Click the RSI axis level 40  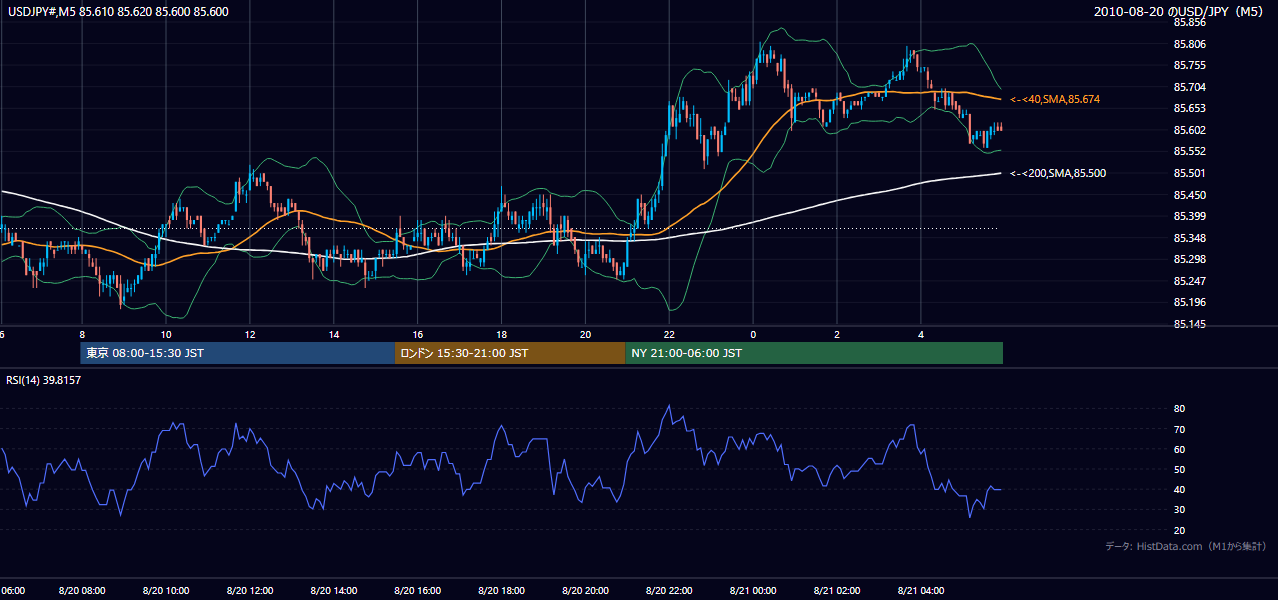pos(1179,489)
